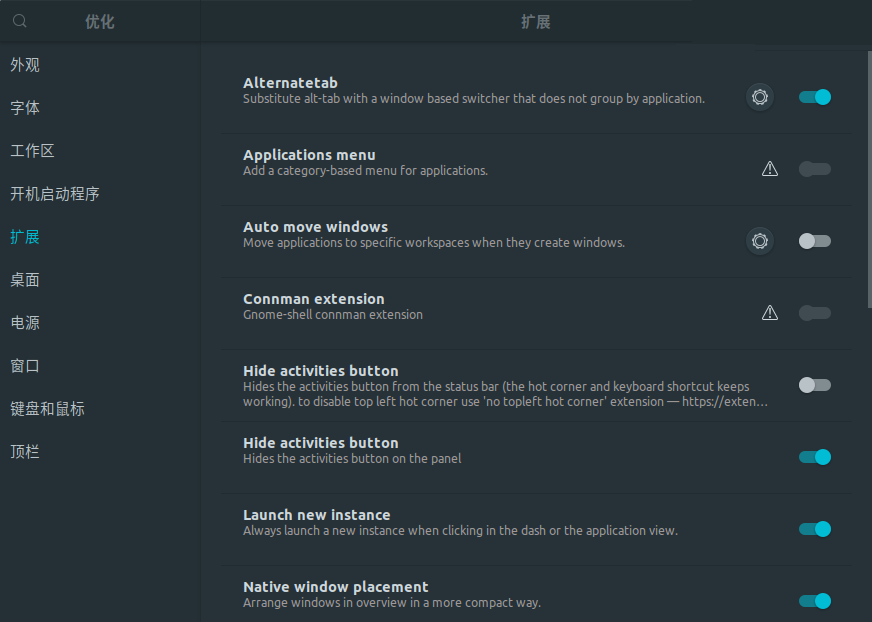Enable the first Hide activities button switch
Screen dimensions: 872x622
(x=815, y=385)
